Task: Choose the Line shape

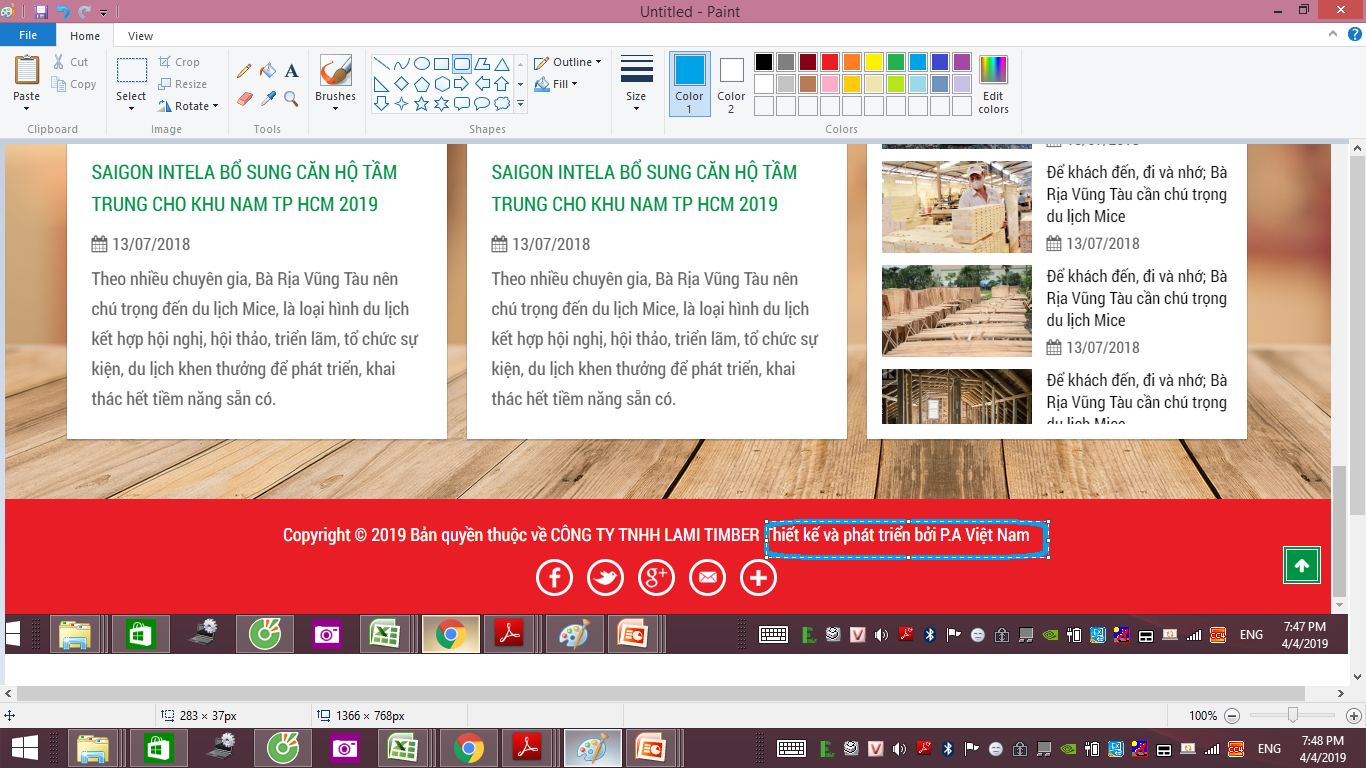Action: (x=382, y=63)
